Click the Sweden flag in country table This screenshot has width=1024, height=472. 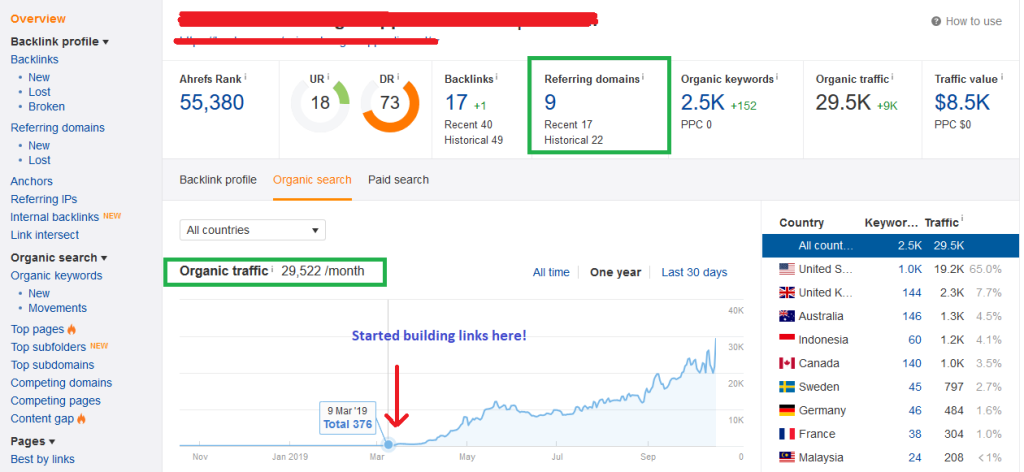(787, 386)
